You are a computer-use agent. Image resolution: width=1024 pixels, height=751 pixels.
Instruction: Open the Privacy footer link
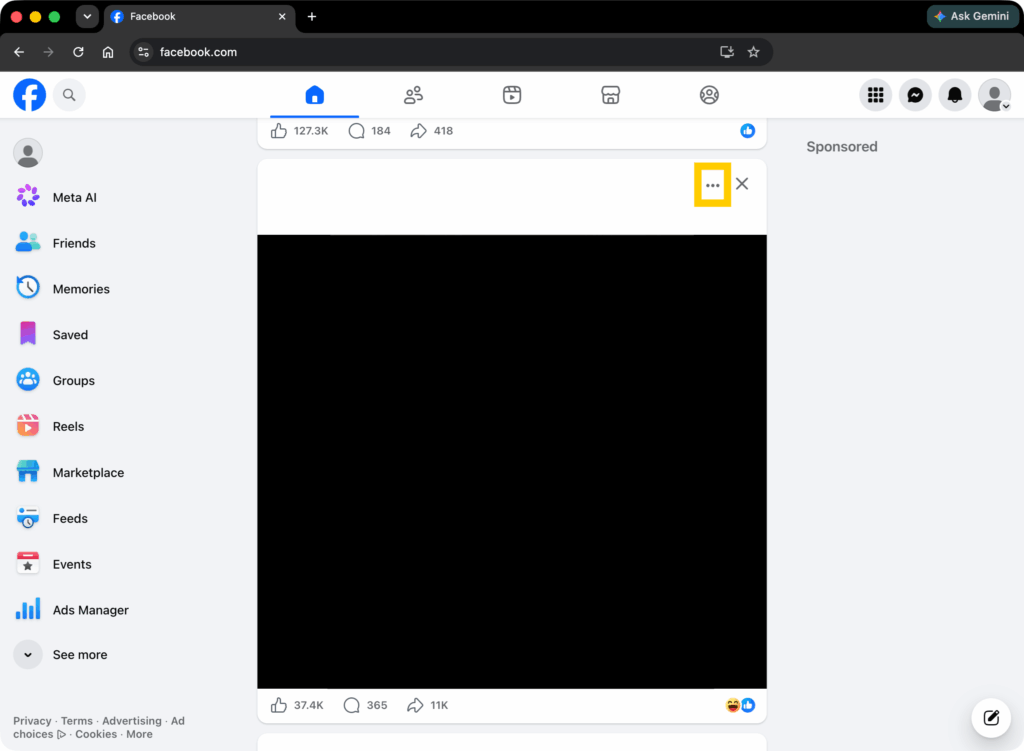tap(32, 721)
